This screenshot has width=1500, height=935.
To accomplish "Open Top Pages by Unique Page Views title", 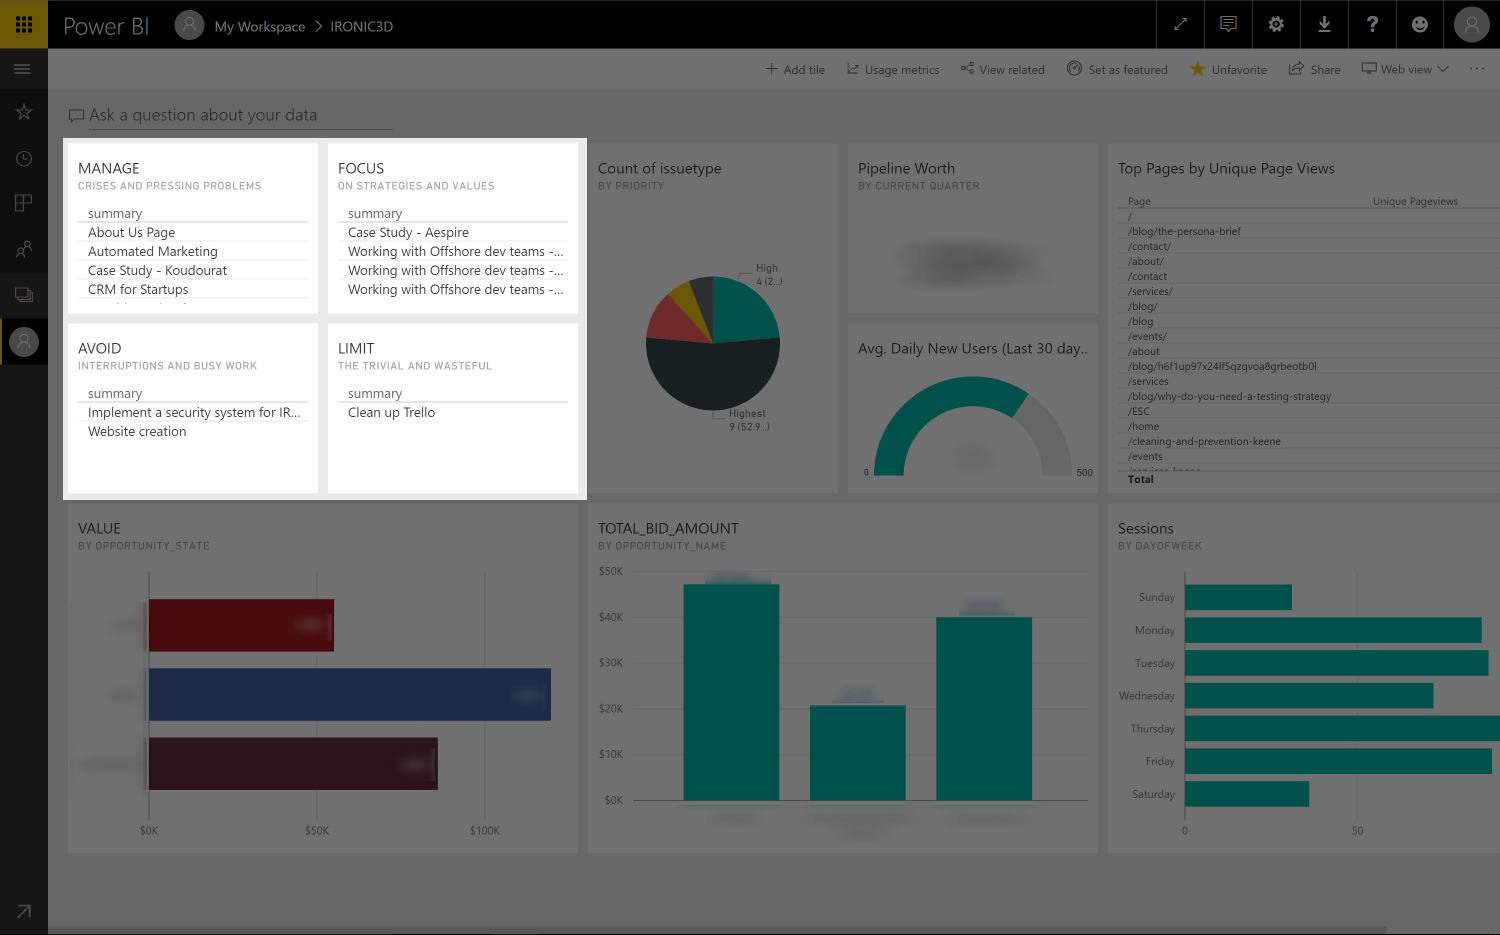I will tap(1226, 168).
